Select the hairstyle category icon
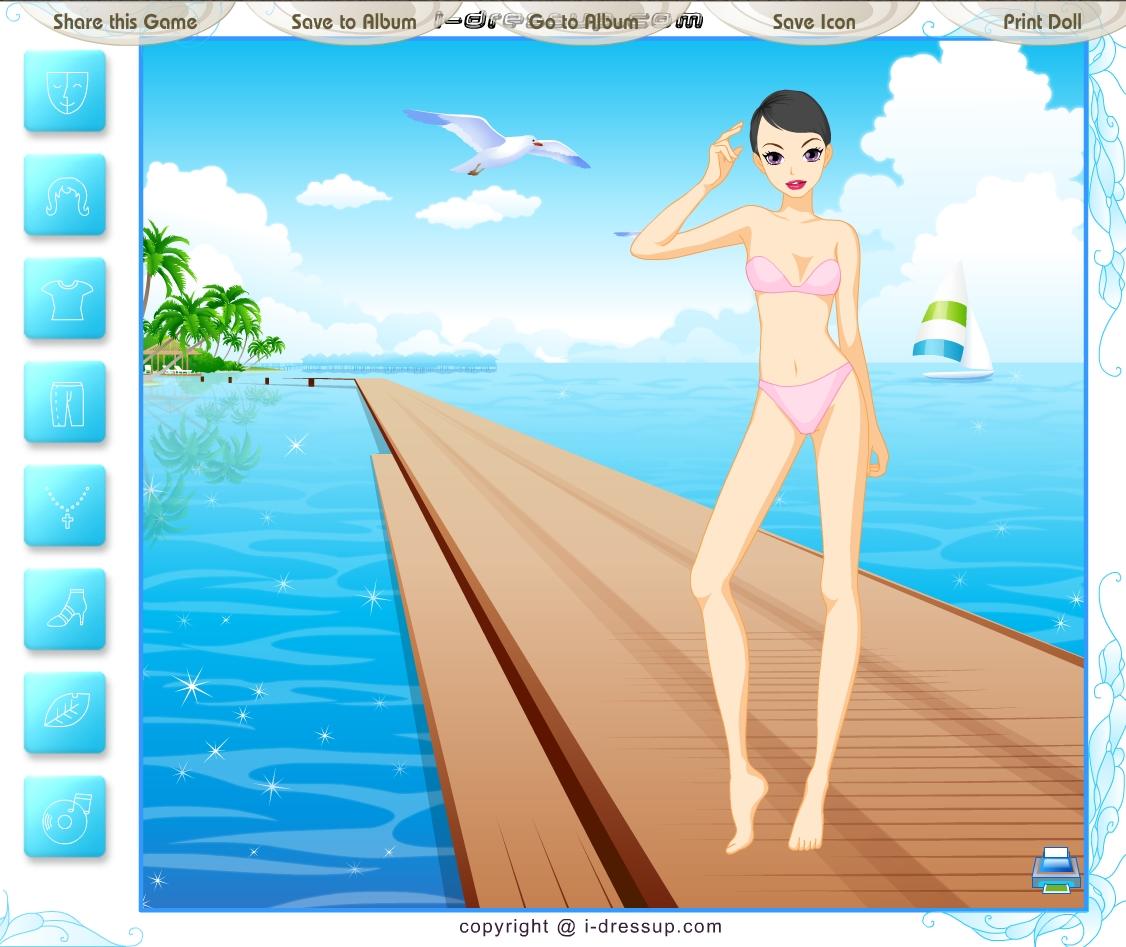This screenshot has height=947, width=1126. [65, 195]
